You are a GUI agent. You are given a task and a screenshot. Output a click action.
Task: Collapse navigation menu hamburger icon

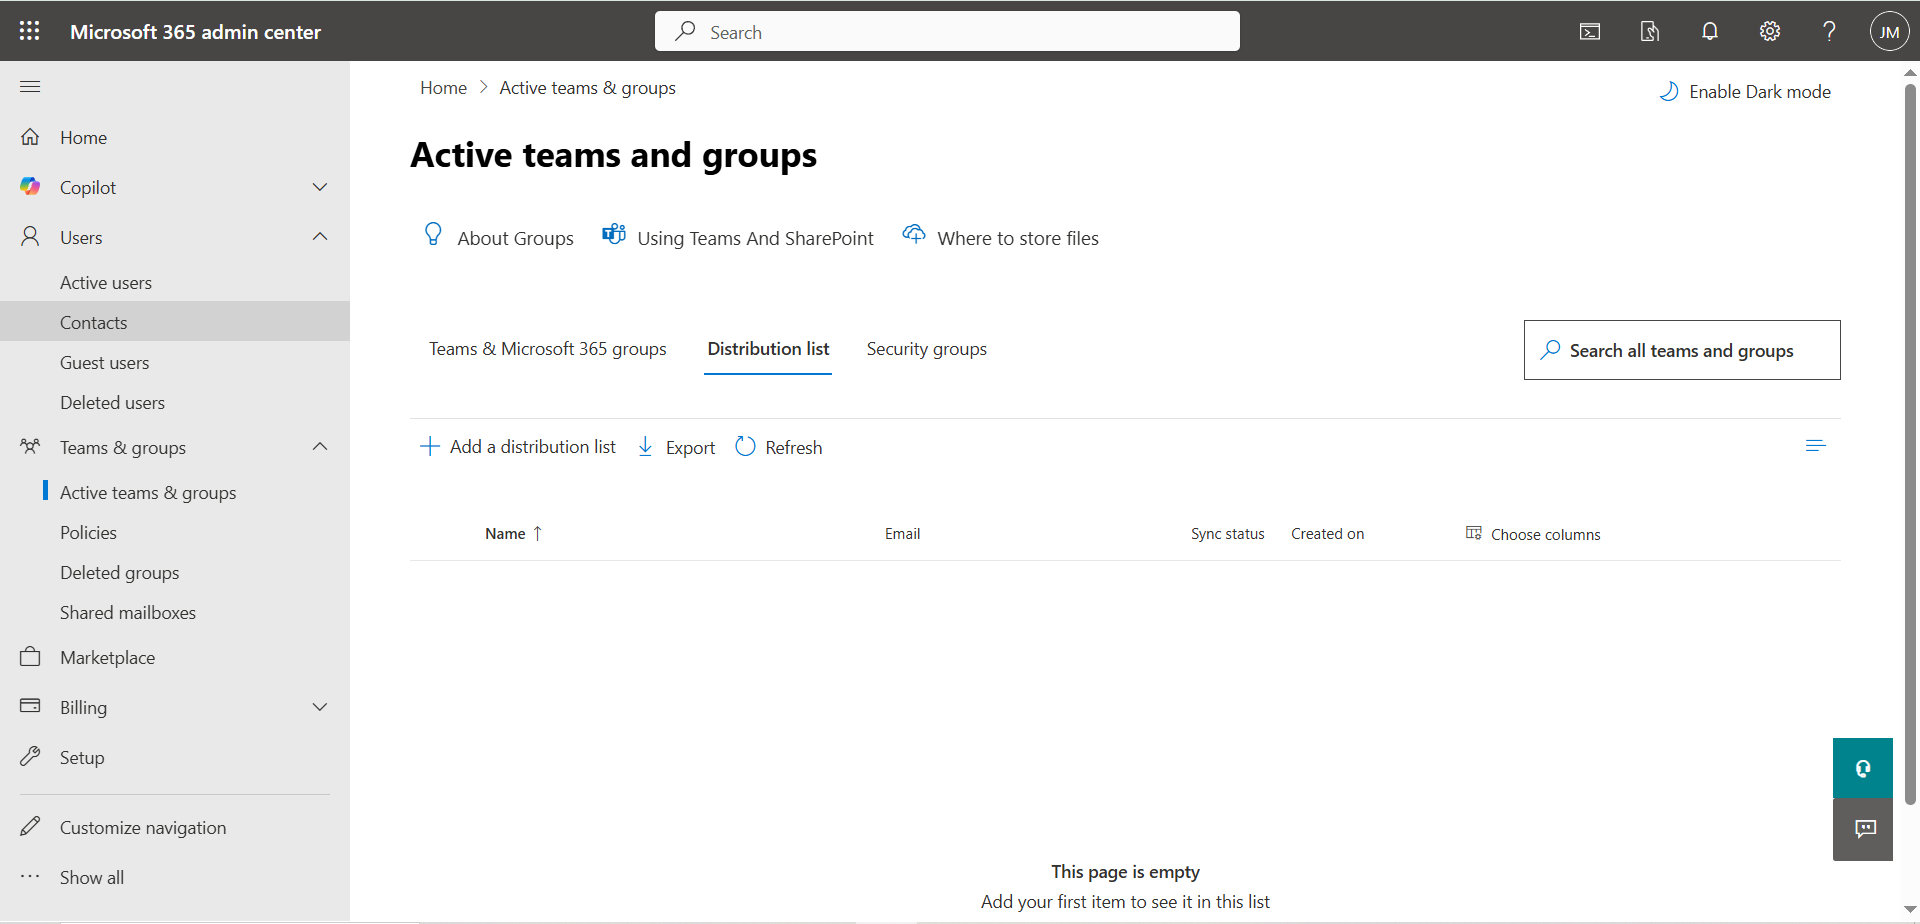[30, 87]
